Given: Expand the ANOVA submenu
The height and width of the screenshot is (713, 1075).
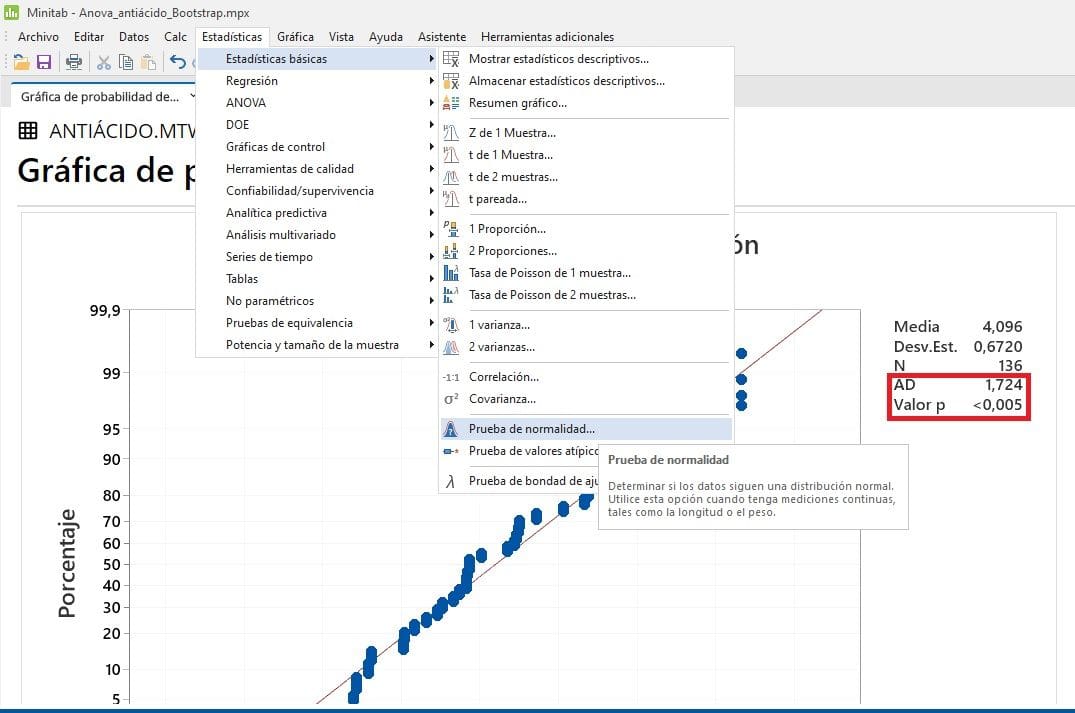Looking at the screenshot, I should 245,103.
